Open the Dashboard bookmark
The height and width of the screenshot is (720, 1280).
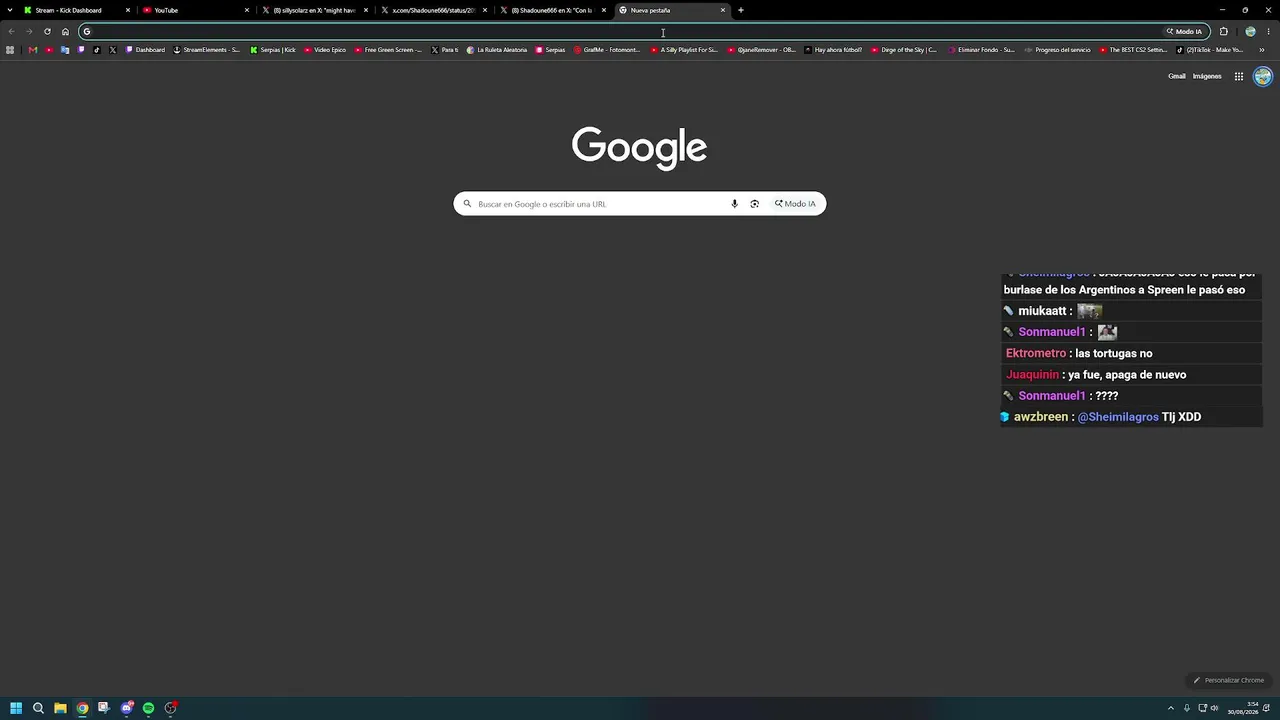coord(145,50)
